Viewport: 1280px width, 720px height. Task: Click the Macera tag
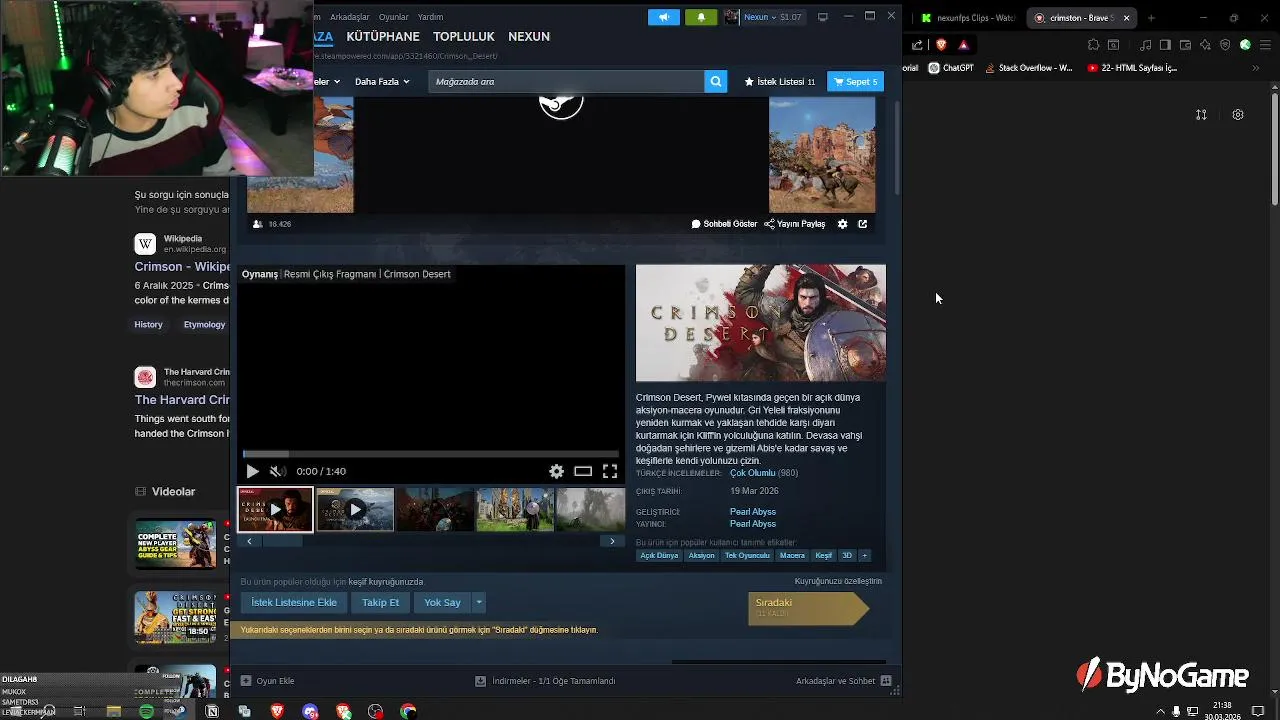tap(792, 555)
